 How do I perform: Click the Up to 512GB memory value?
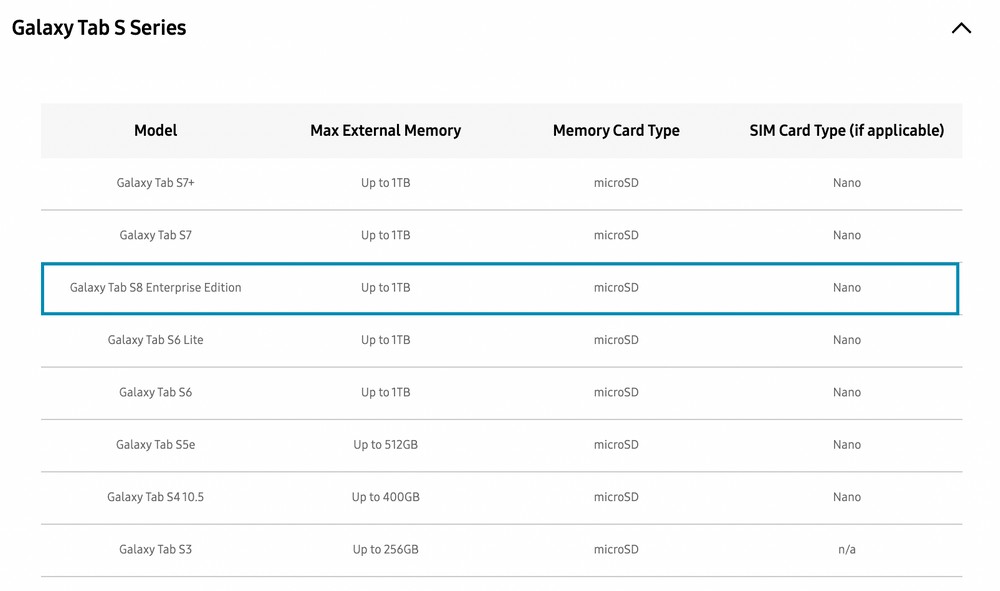coord(385,444)
